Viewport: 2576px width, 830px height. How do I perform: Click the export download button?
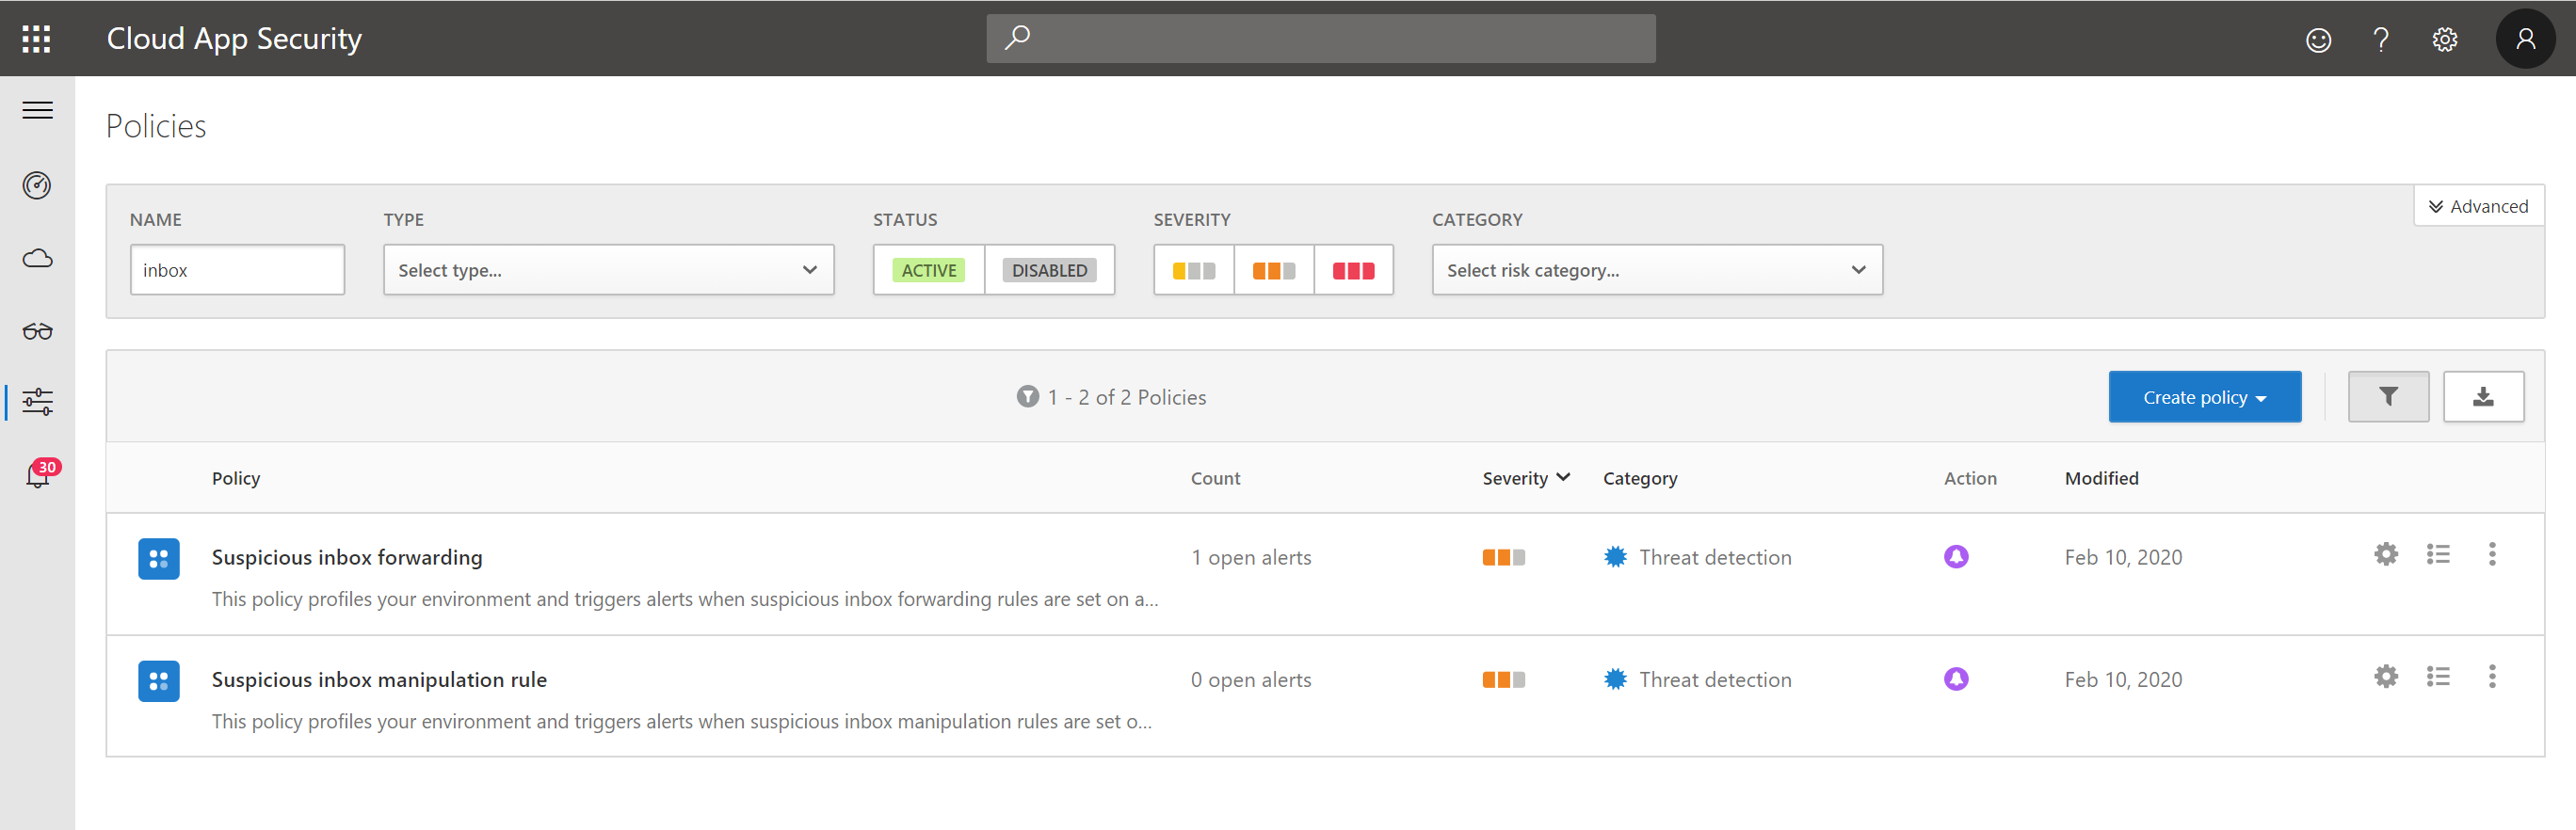2482,396
